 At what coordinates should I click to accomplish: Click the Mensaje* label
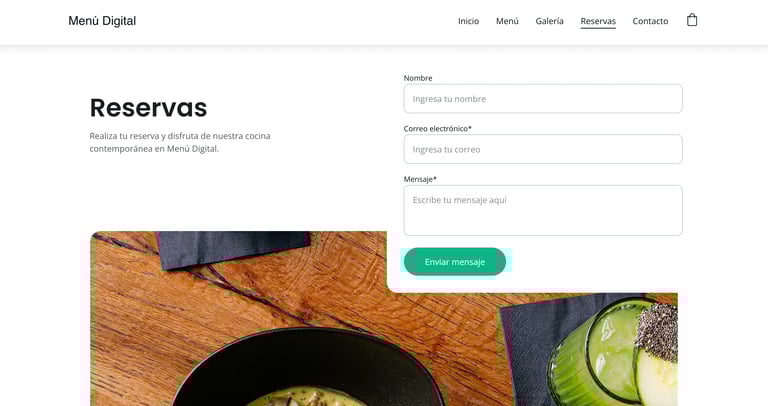(x=420, y=179)
